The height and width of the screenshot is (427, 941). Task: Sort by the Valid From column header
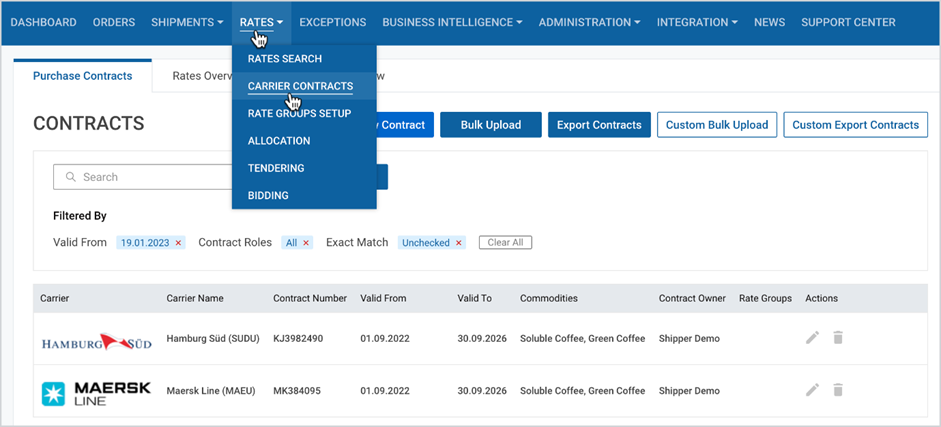(x=383, y=298)
